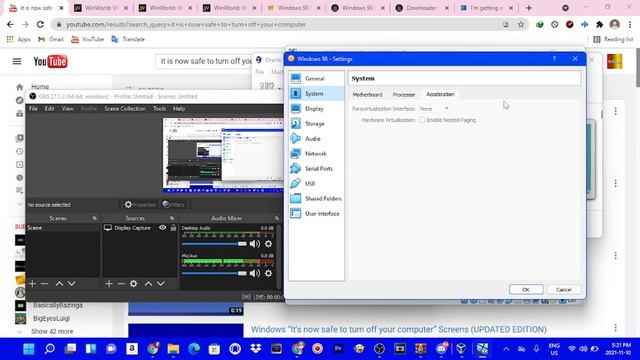The height and width of the screenshot is (360, 640).
Task: Open OBS File menu
Action: coord(33,109)
